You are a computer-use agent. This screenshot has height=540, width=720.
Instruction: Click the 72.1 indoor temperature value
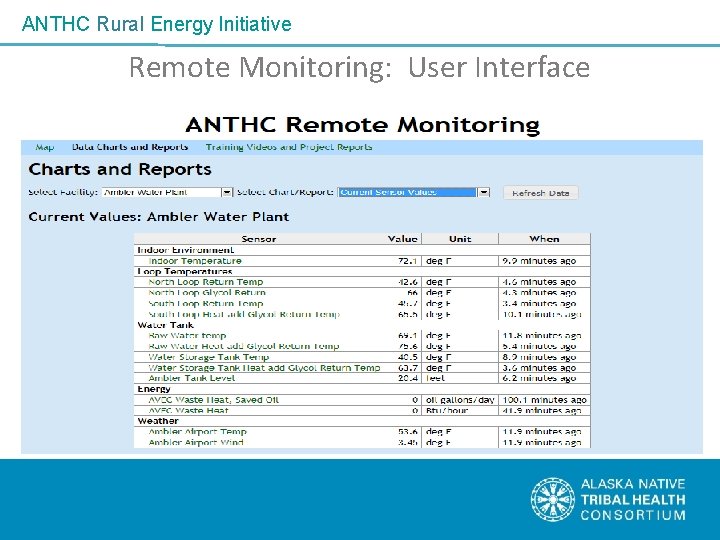tap(407, 261)
